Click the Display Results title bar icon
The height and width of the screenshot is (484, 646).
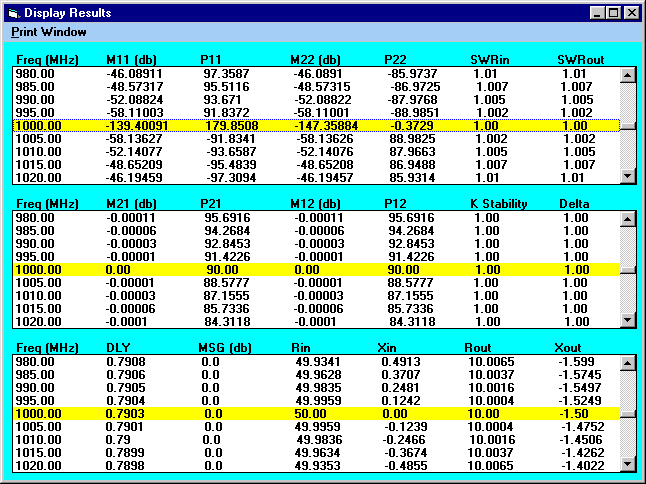[13, 13]
